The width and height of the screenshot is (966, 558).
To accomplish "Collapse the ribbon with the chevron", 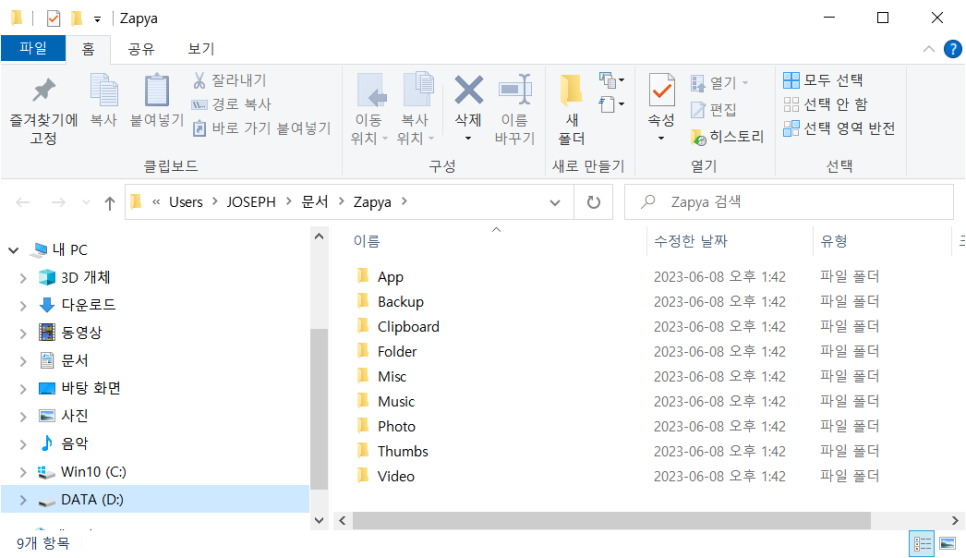I will (928, 49).
